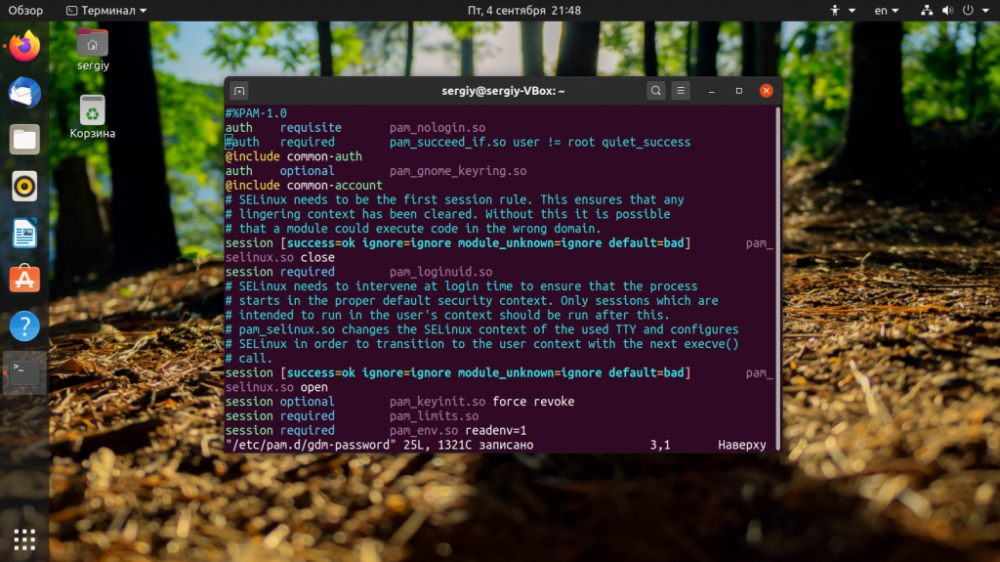Expand the system menu arrow
Image resolution: width=1000 pixels, height=562 pixels.
point(985,10)
